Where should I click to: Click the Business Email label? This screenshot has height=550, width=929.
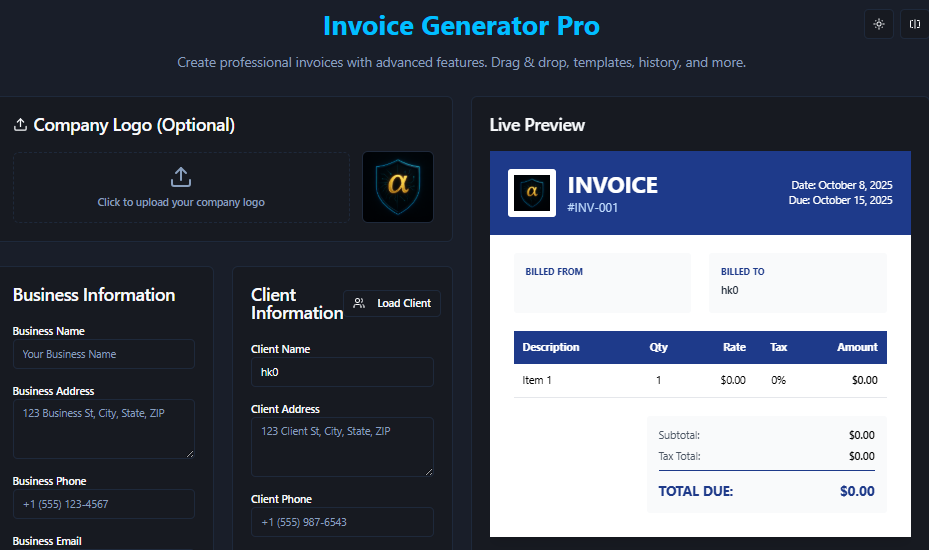point(47,541)
